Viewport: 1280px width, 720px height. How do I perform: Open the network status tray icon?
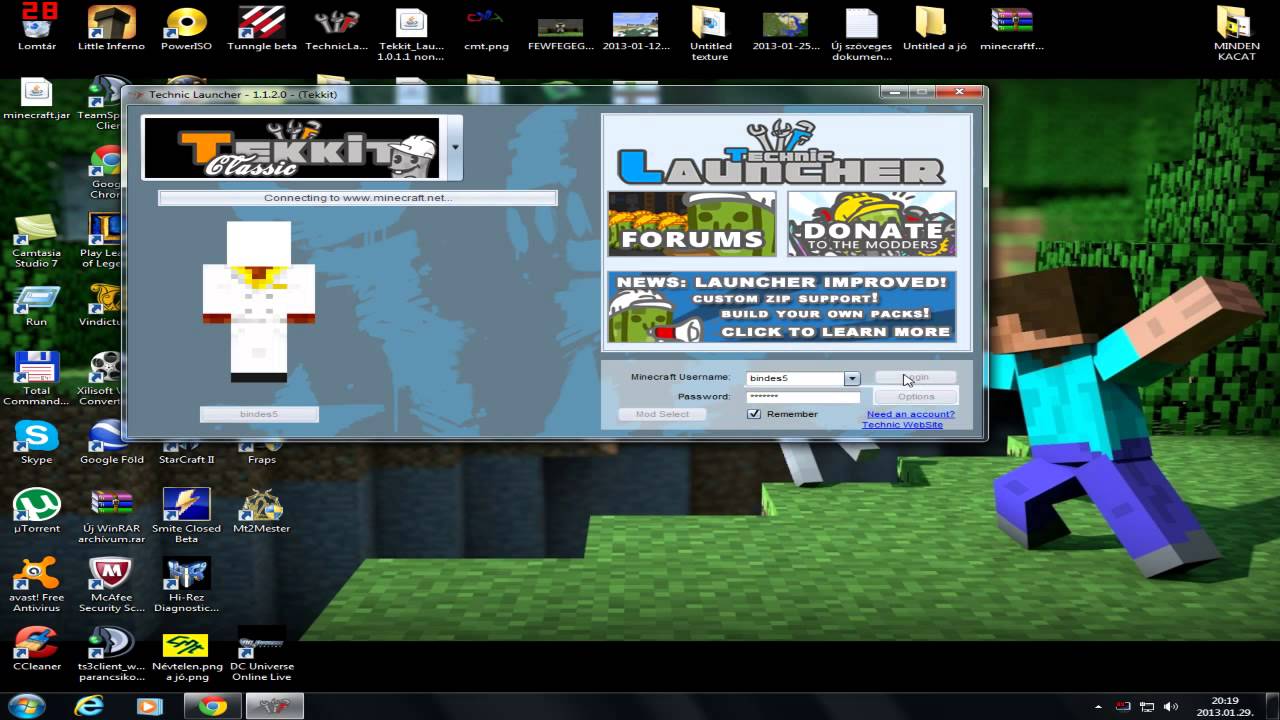tap(1147, 706)
